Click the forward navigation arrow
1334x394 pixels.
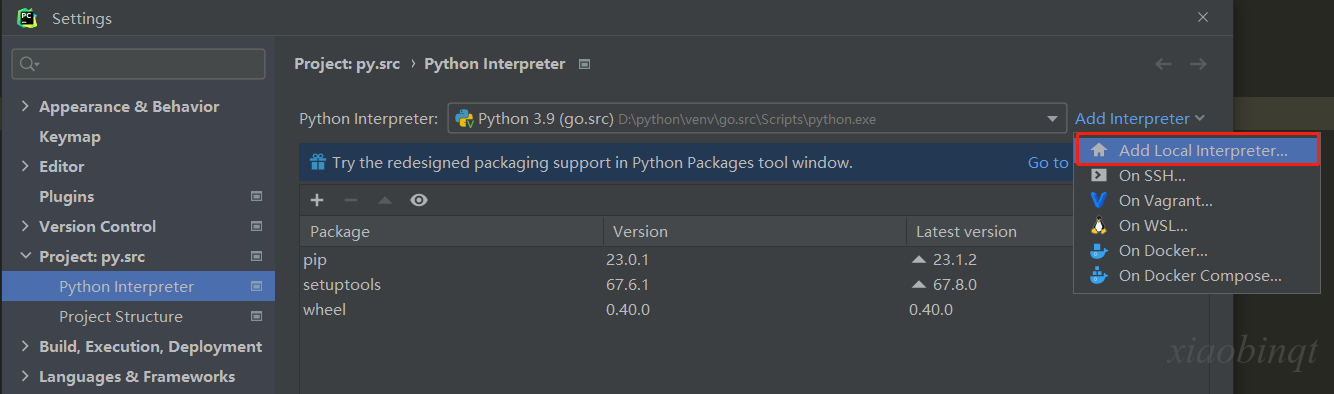click(1198, 64)
